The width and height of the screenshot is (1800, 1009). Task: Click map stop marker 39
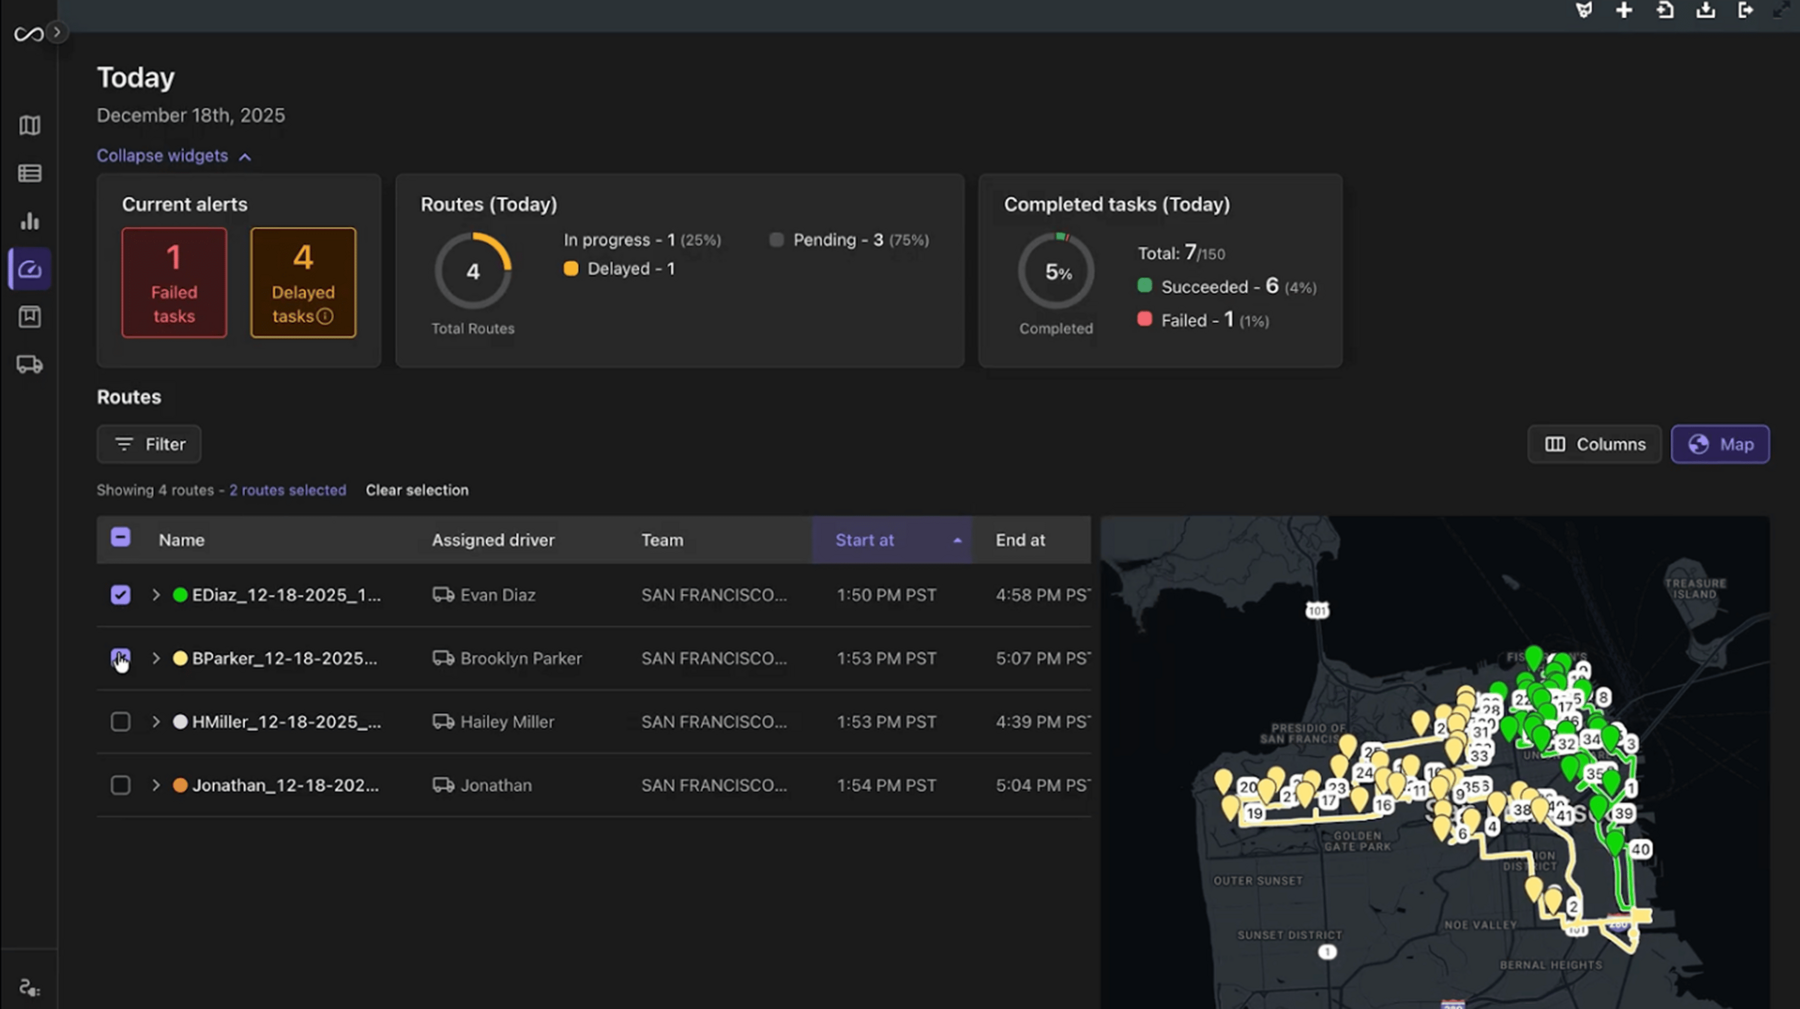pyautogui.click(x=1624, y=813)
